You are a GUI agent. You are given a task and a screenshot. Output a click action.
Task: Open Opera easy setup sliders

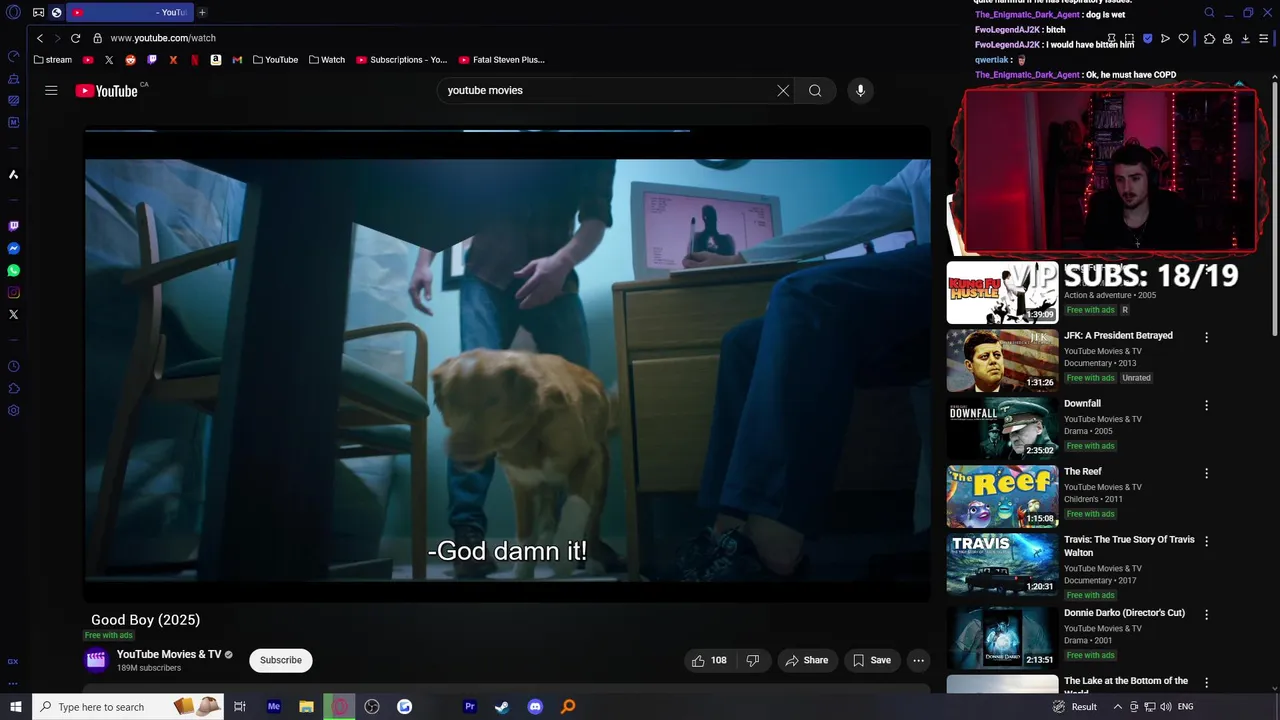1263,39
